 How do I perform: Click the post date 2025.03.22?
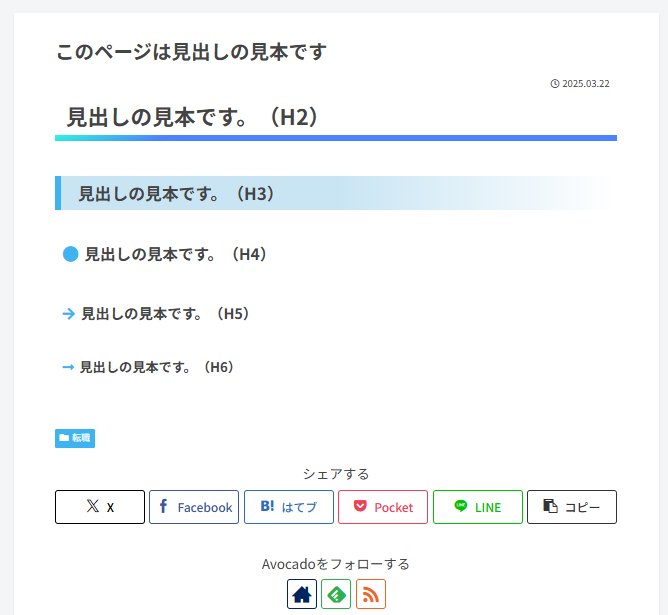(x=580, y=84)
